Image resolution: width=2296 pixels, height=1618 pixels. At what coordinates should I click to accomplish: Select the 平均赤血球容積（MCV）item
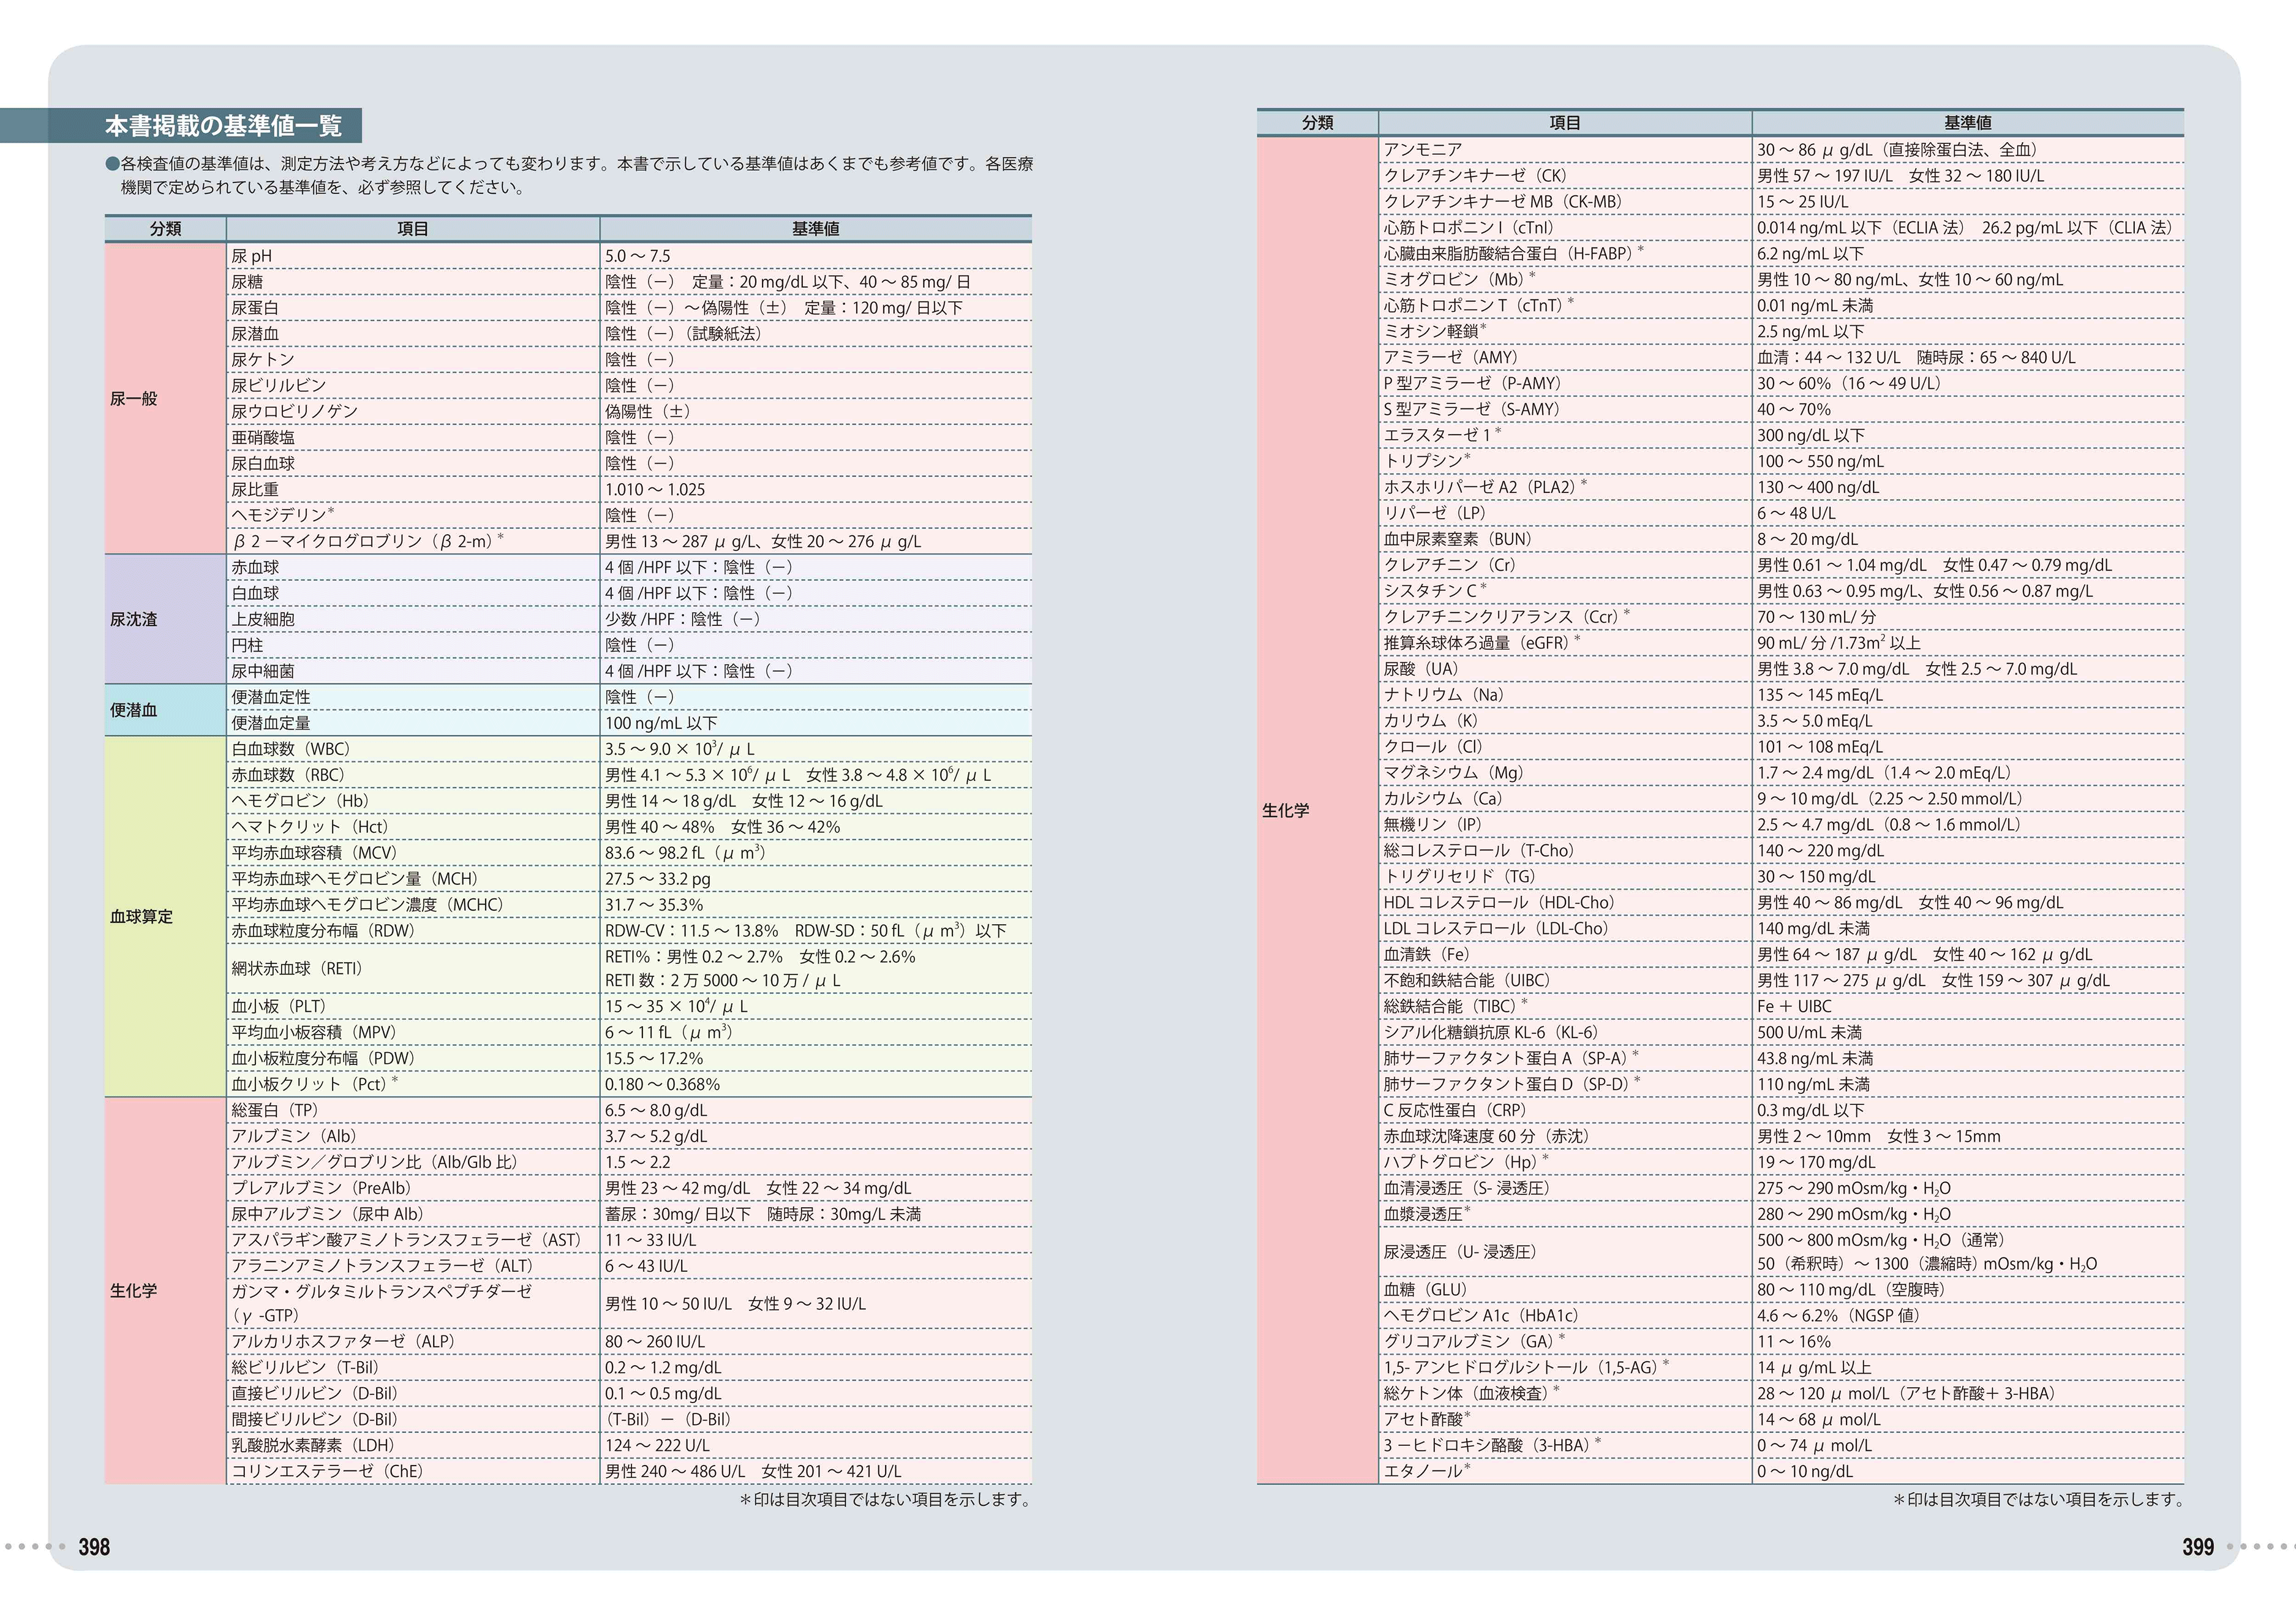(316, 853)
